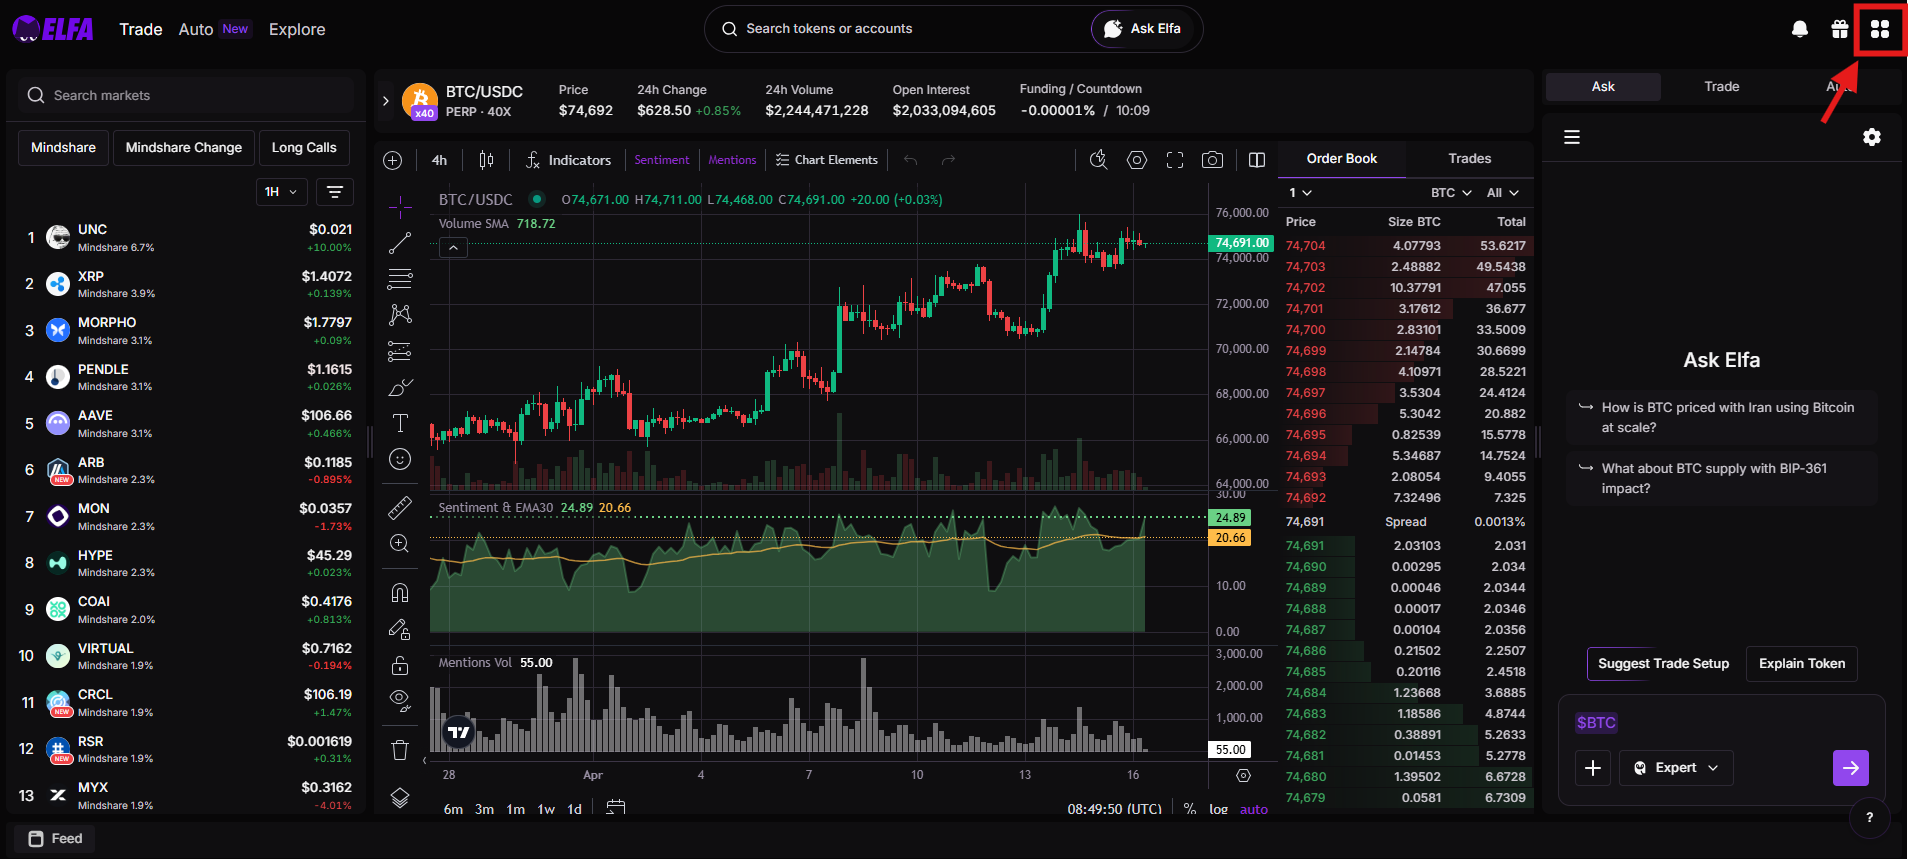
Task: Toggle the log scale option
Action: click(1218, 809)
